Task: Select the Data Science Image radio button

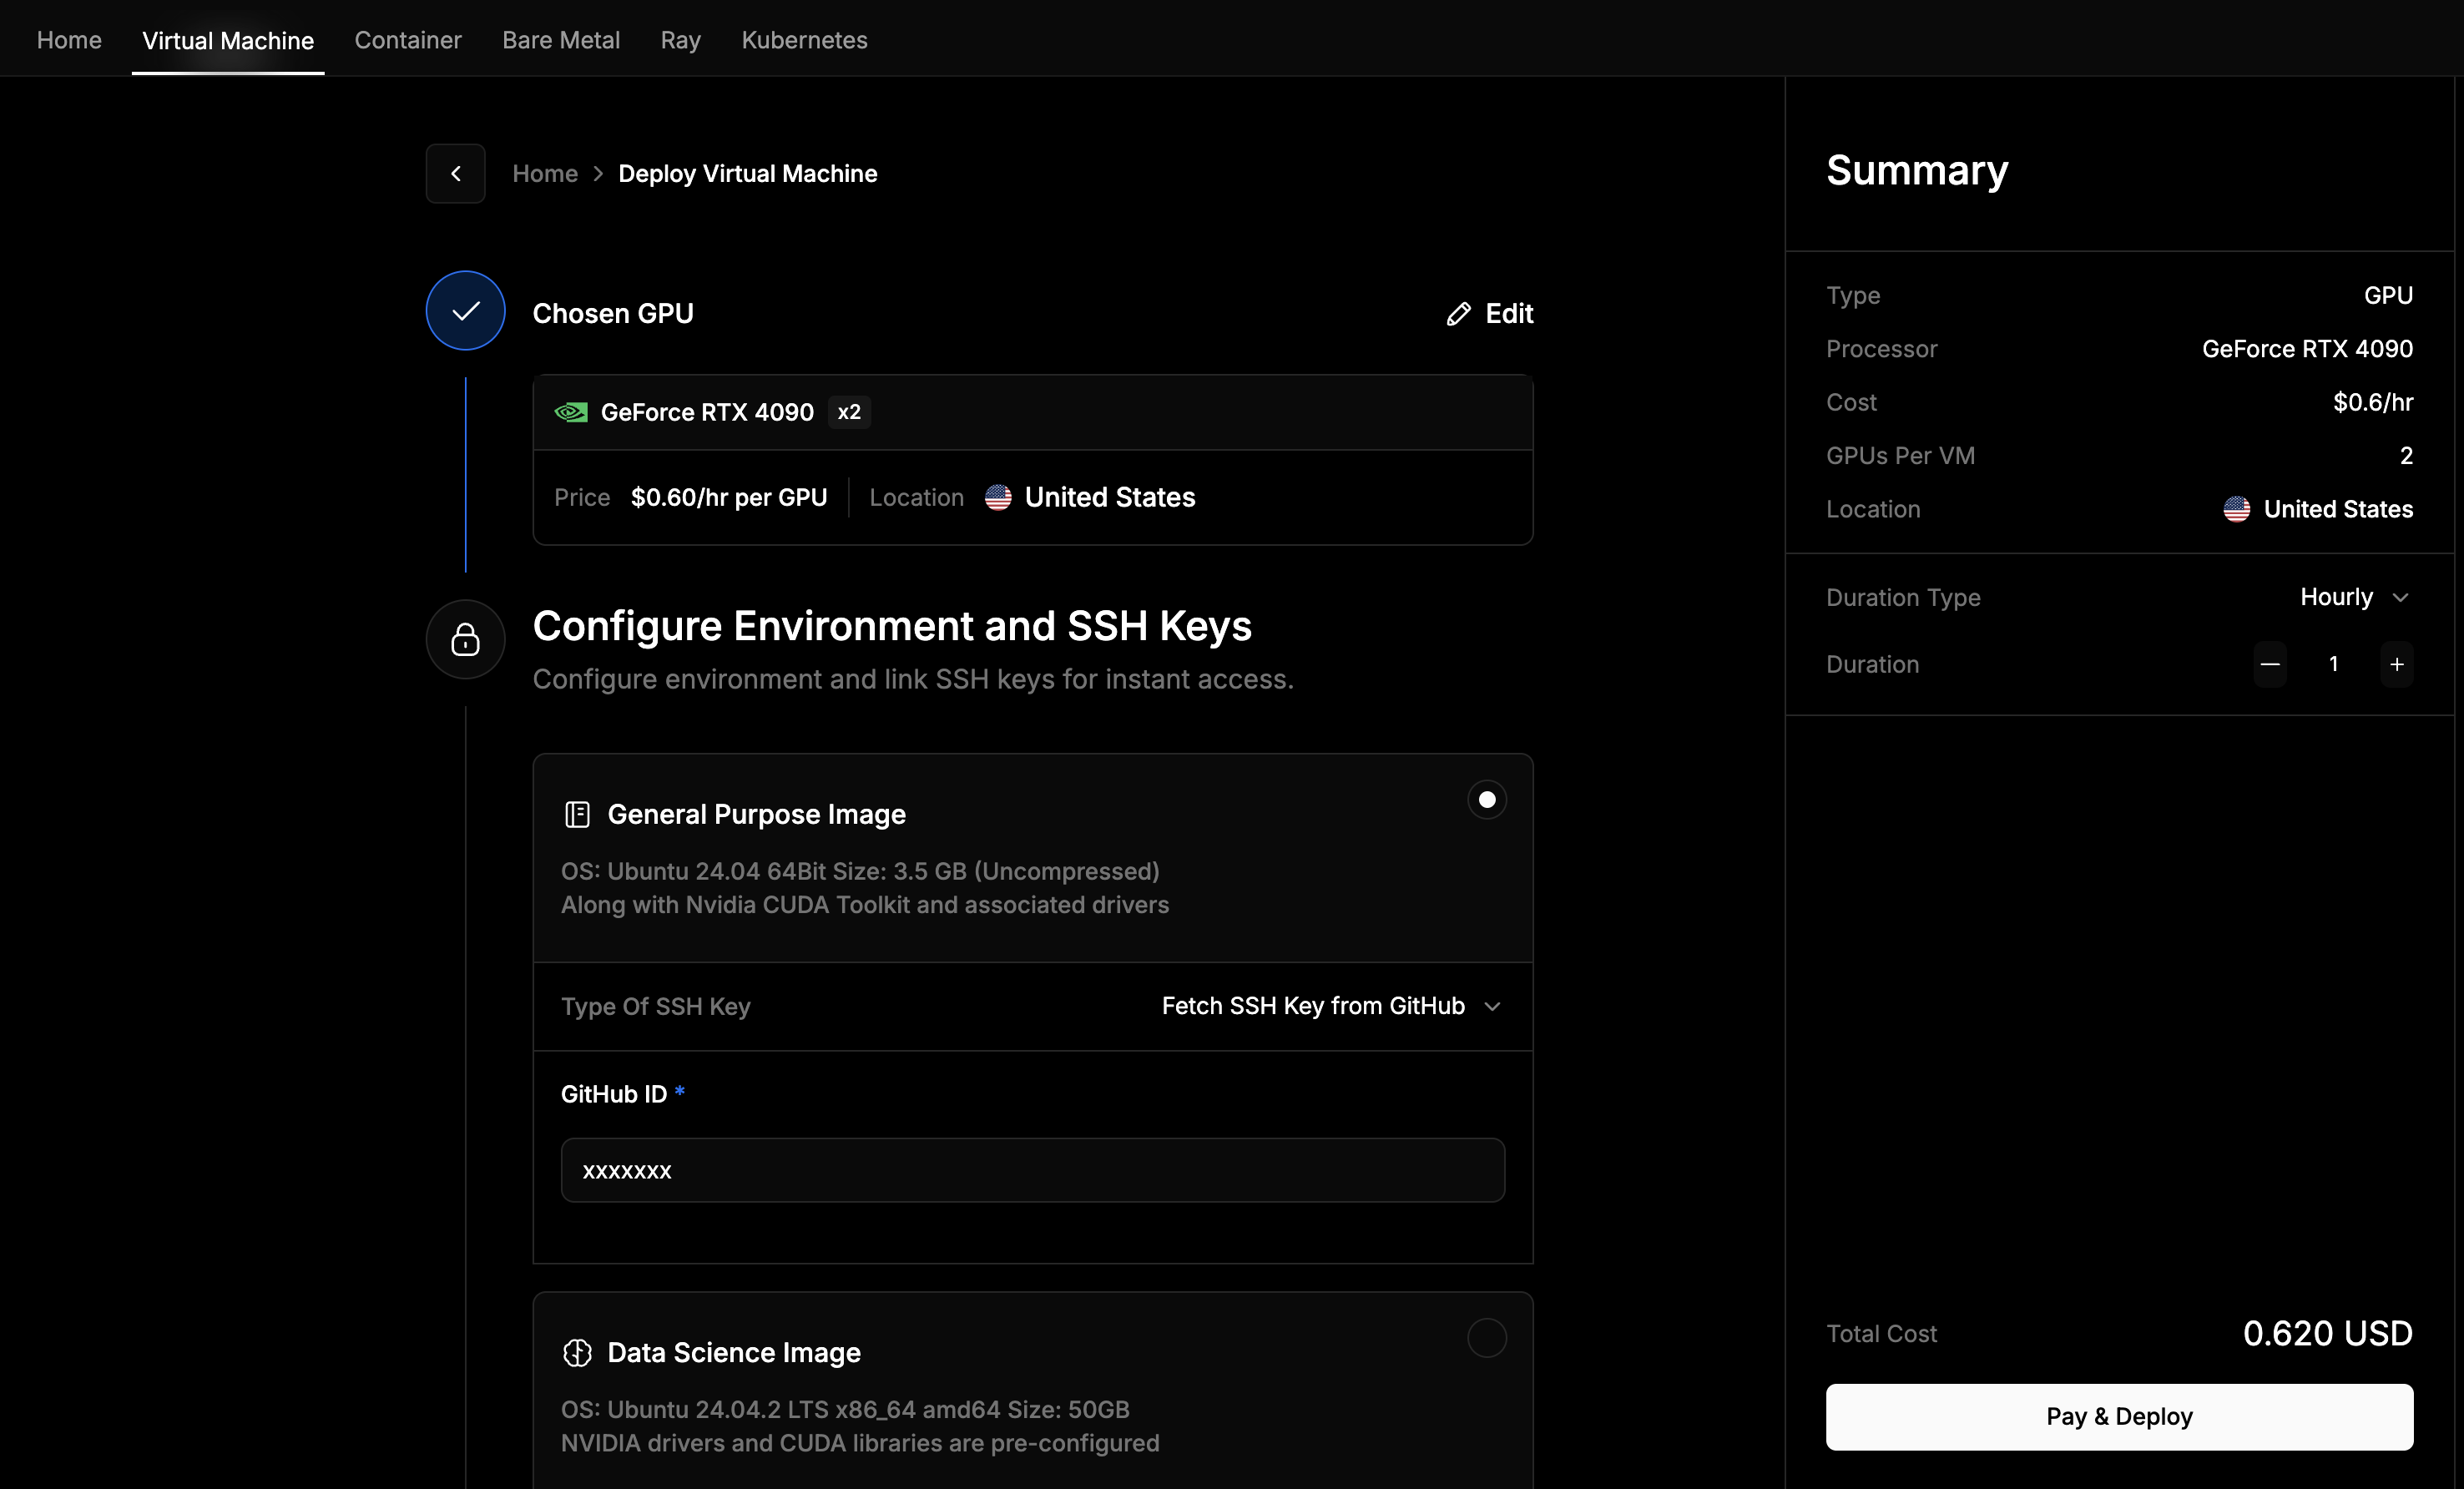Action: point(1486,1338)
